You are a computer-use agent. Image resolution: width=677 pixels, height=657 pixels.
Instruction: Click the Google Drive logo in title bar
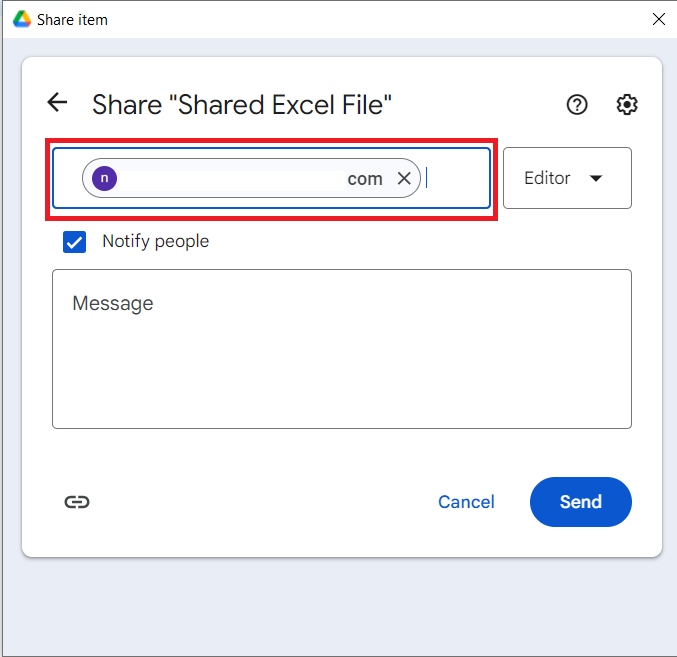(x=21, y=19)
